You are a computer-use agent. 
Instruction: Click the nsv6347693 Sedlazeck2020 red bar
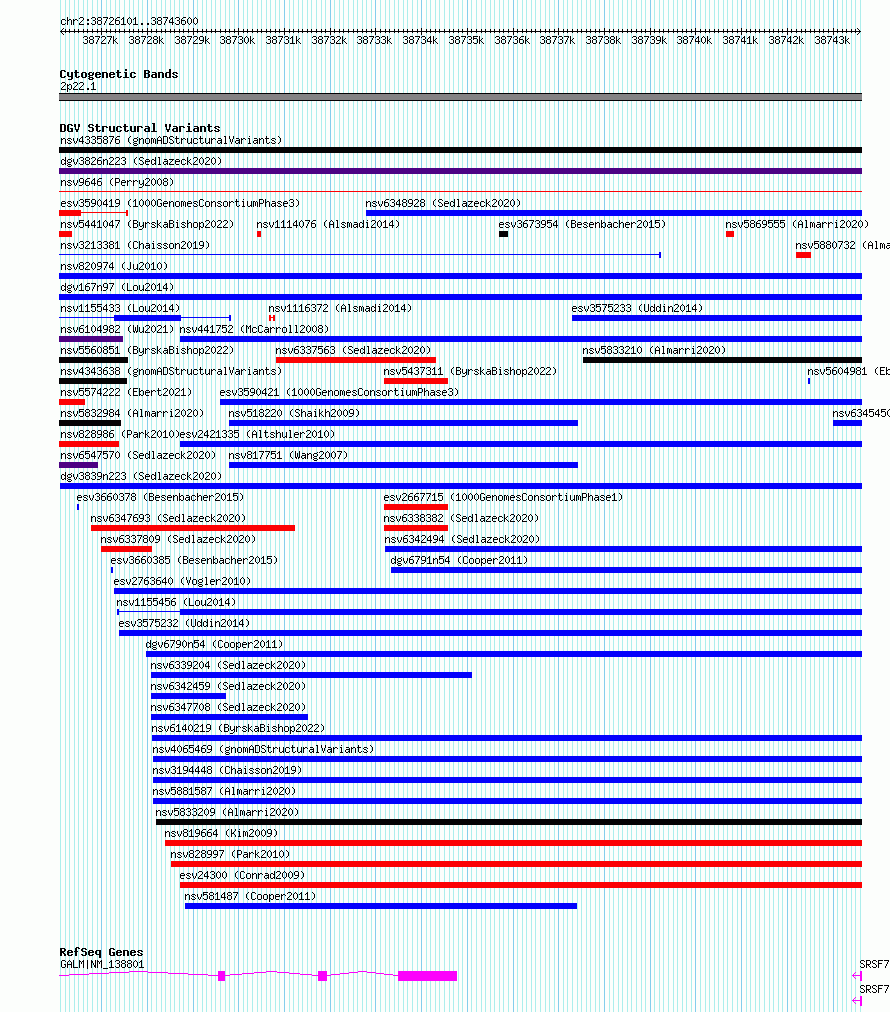point(193,528)
